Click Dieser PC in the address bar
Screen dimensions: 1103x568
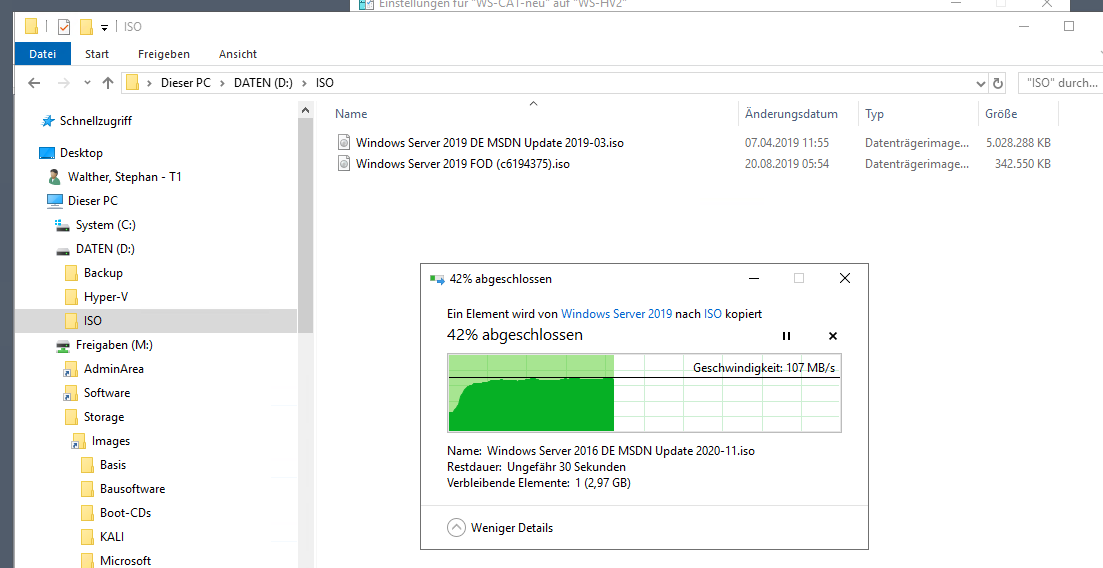(x=186, y=83)
